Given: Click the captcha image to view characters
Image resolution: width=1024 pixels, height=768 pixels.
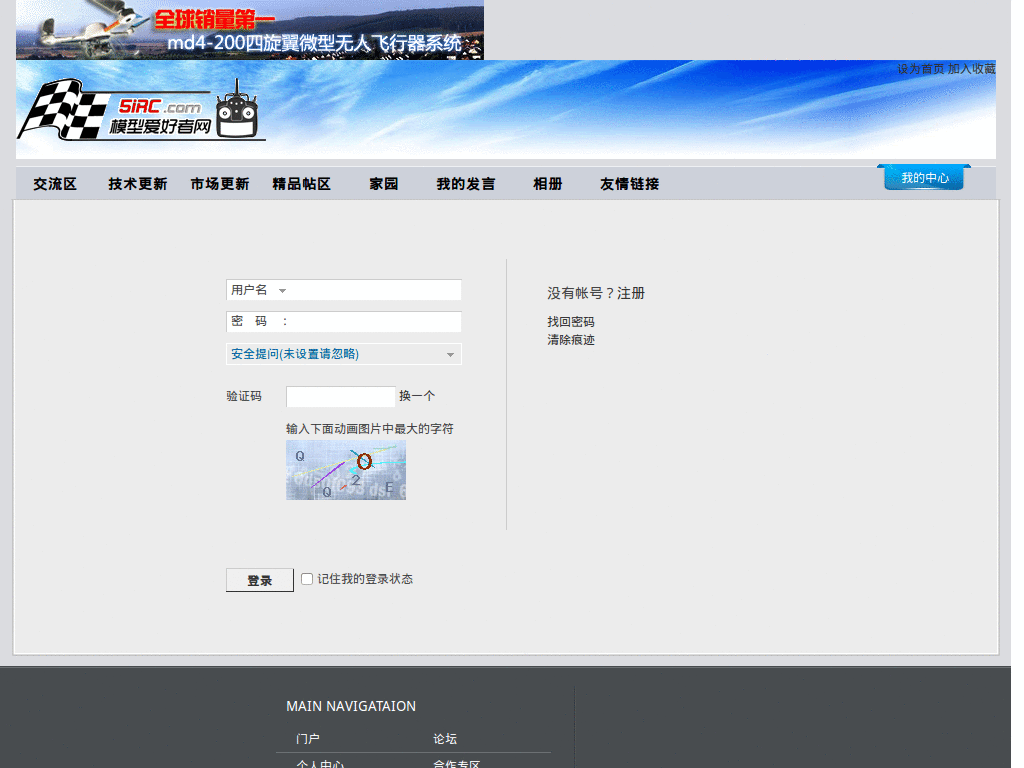Looking at the screenshot, I should (x=346, y=470).
